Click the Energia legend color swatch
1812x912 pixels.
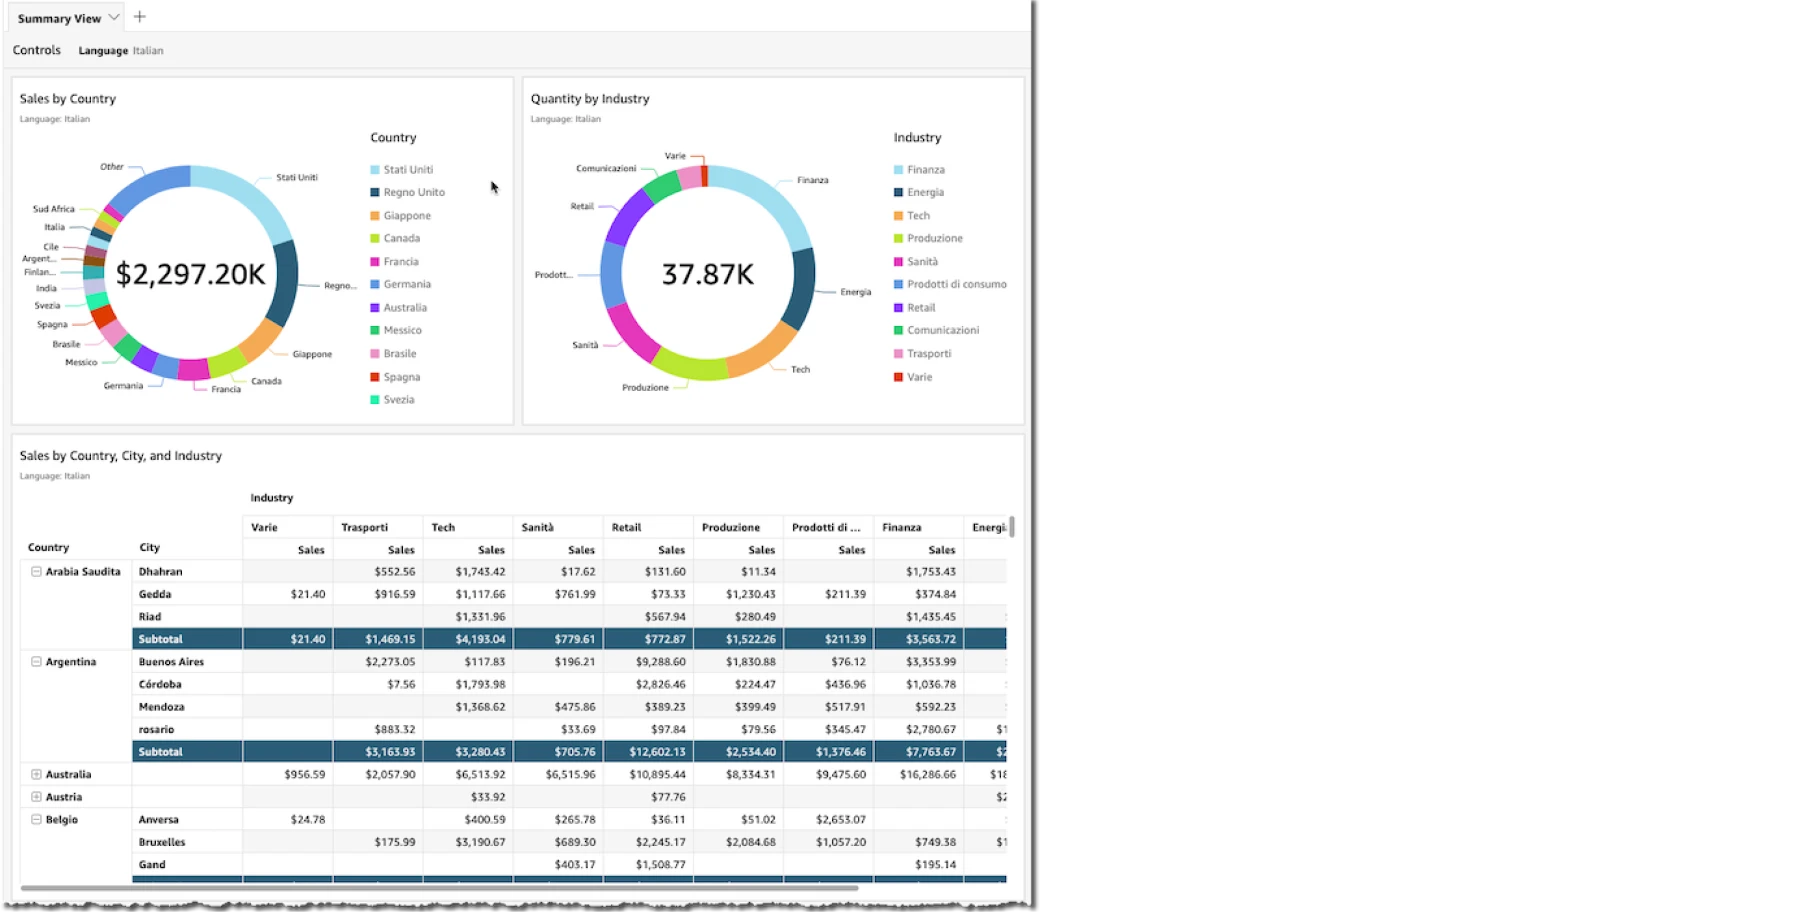coord(898,193)
